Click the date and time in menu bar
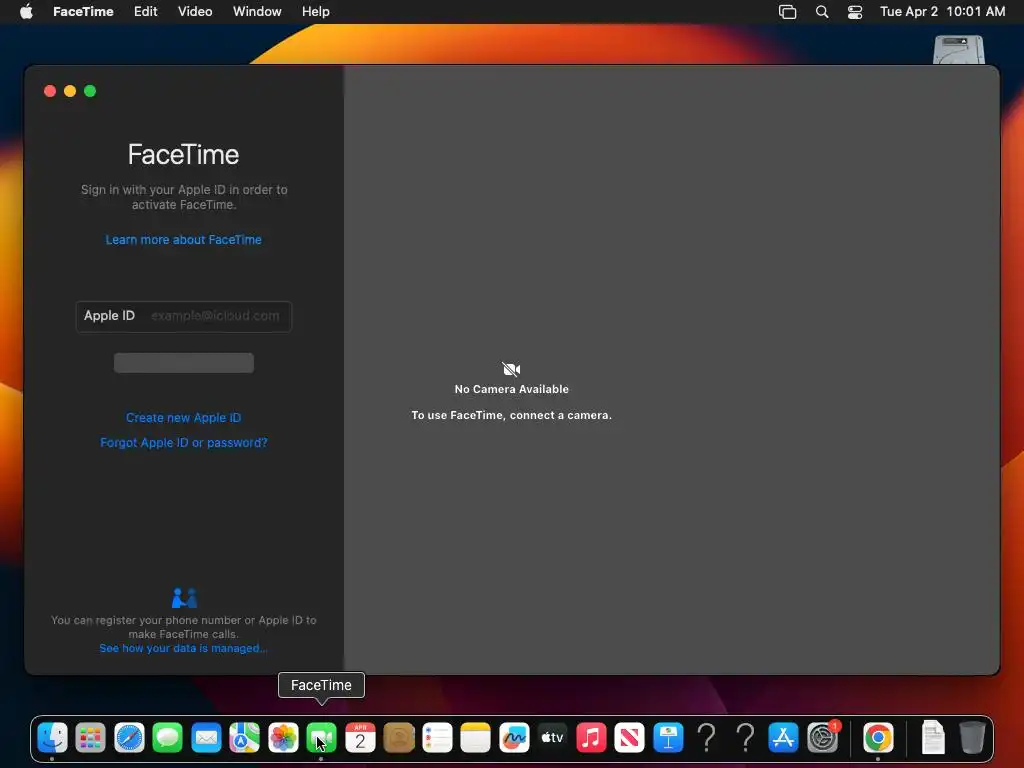The image size is (1024, 768). point(942,12)
